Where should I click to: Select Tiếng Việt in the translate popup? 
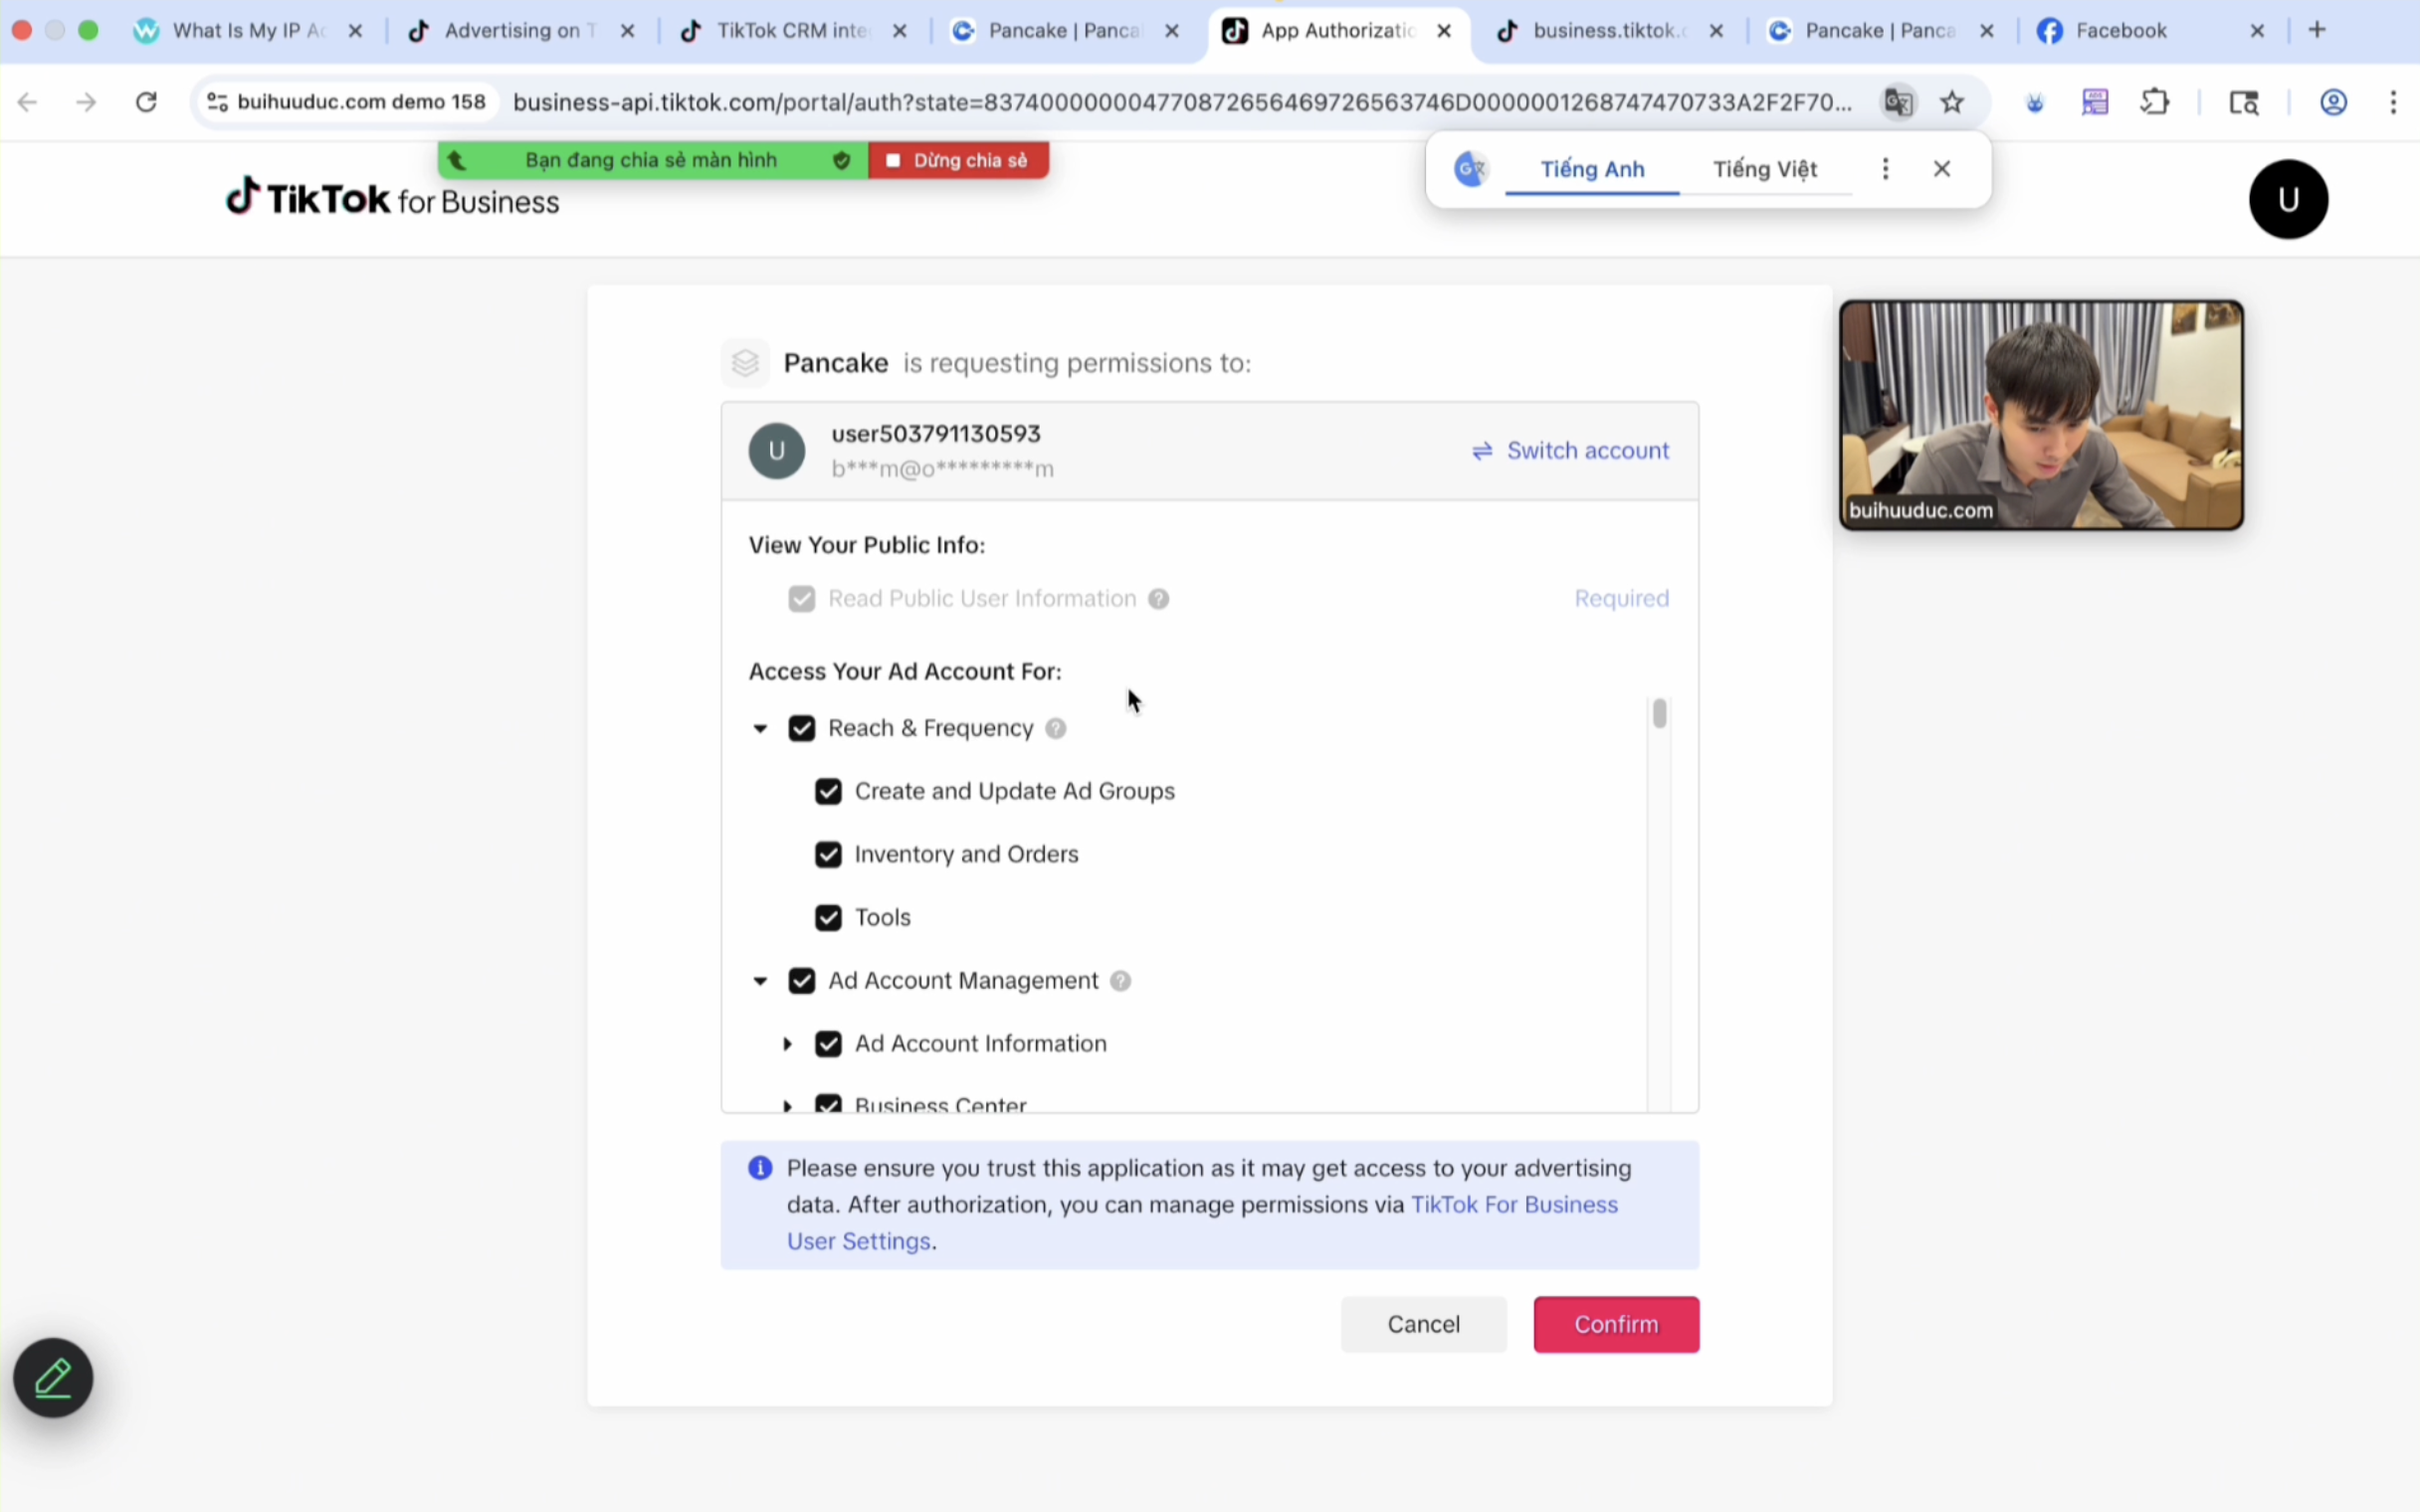pos(1764,169)
